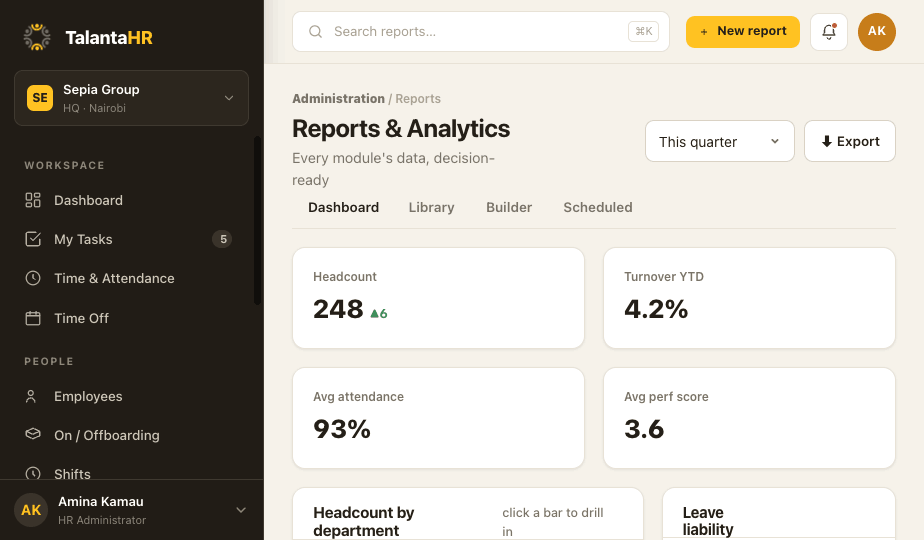
Task: Switch to the Builder tab
Action: (x=509, y=208)
